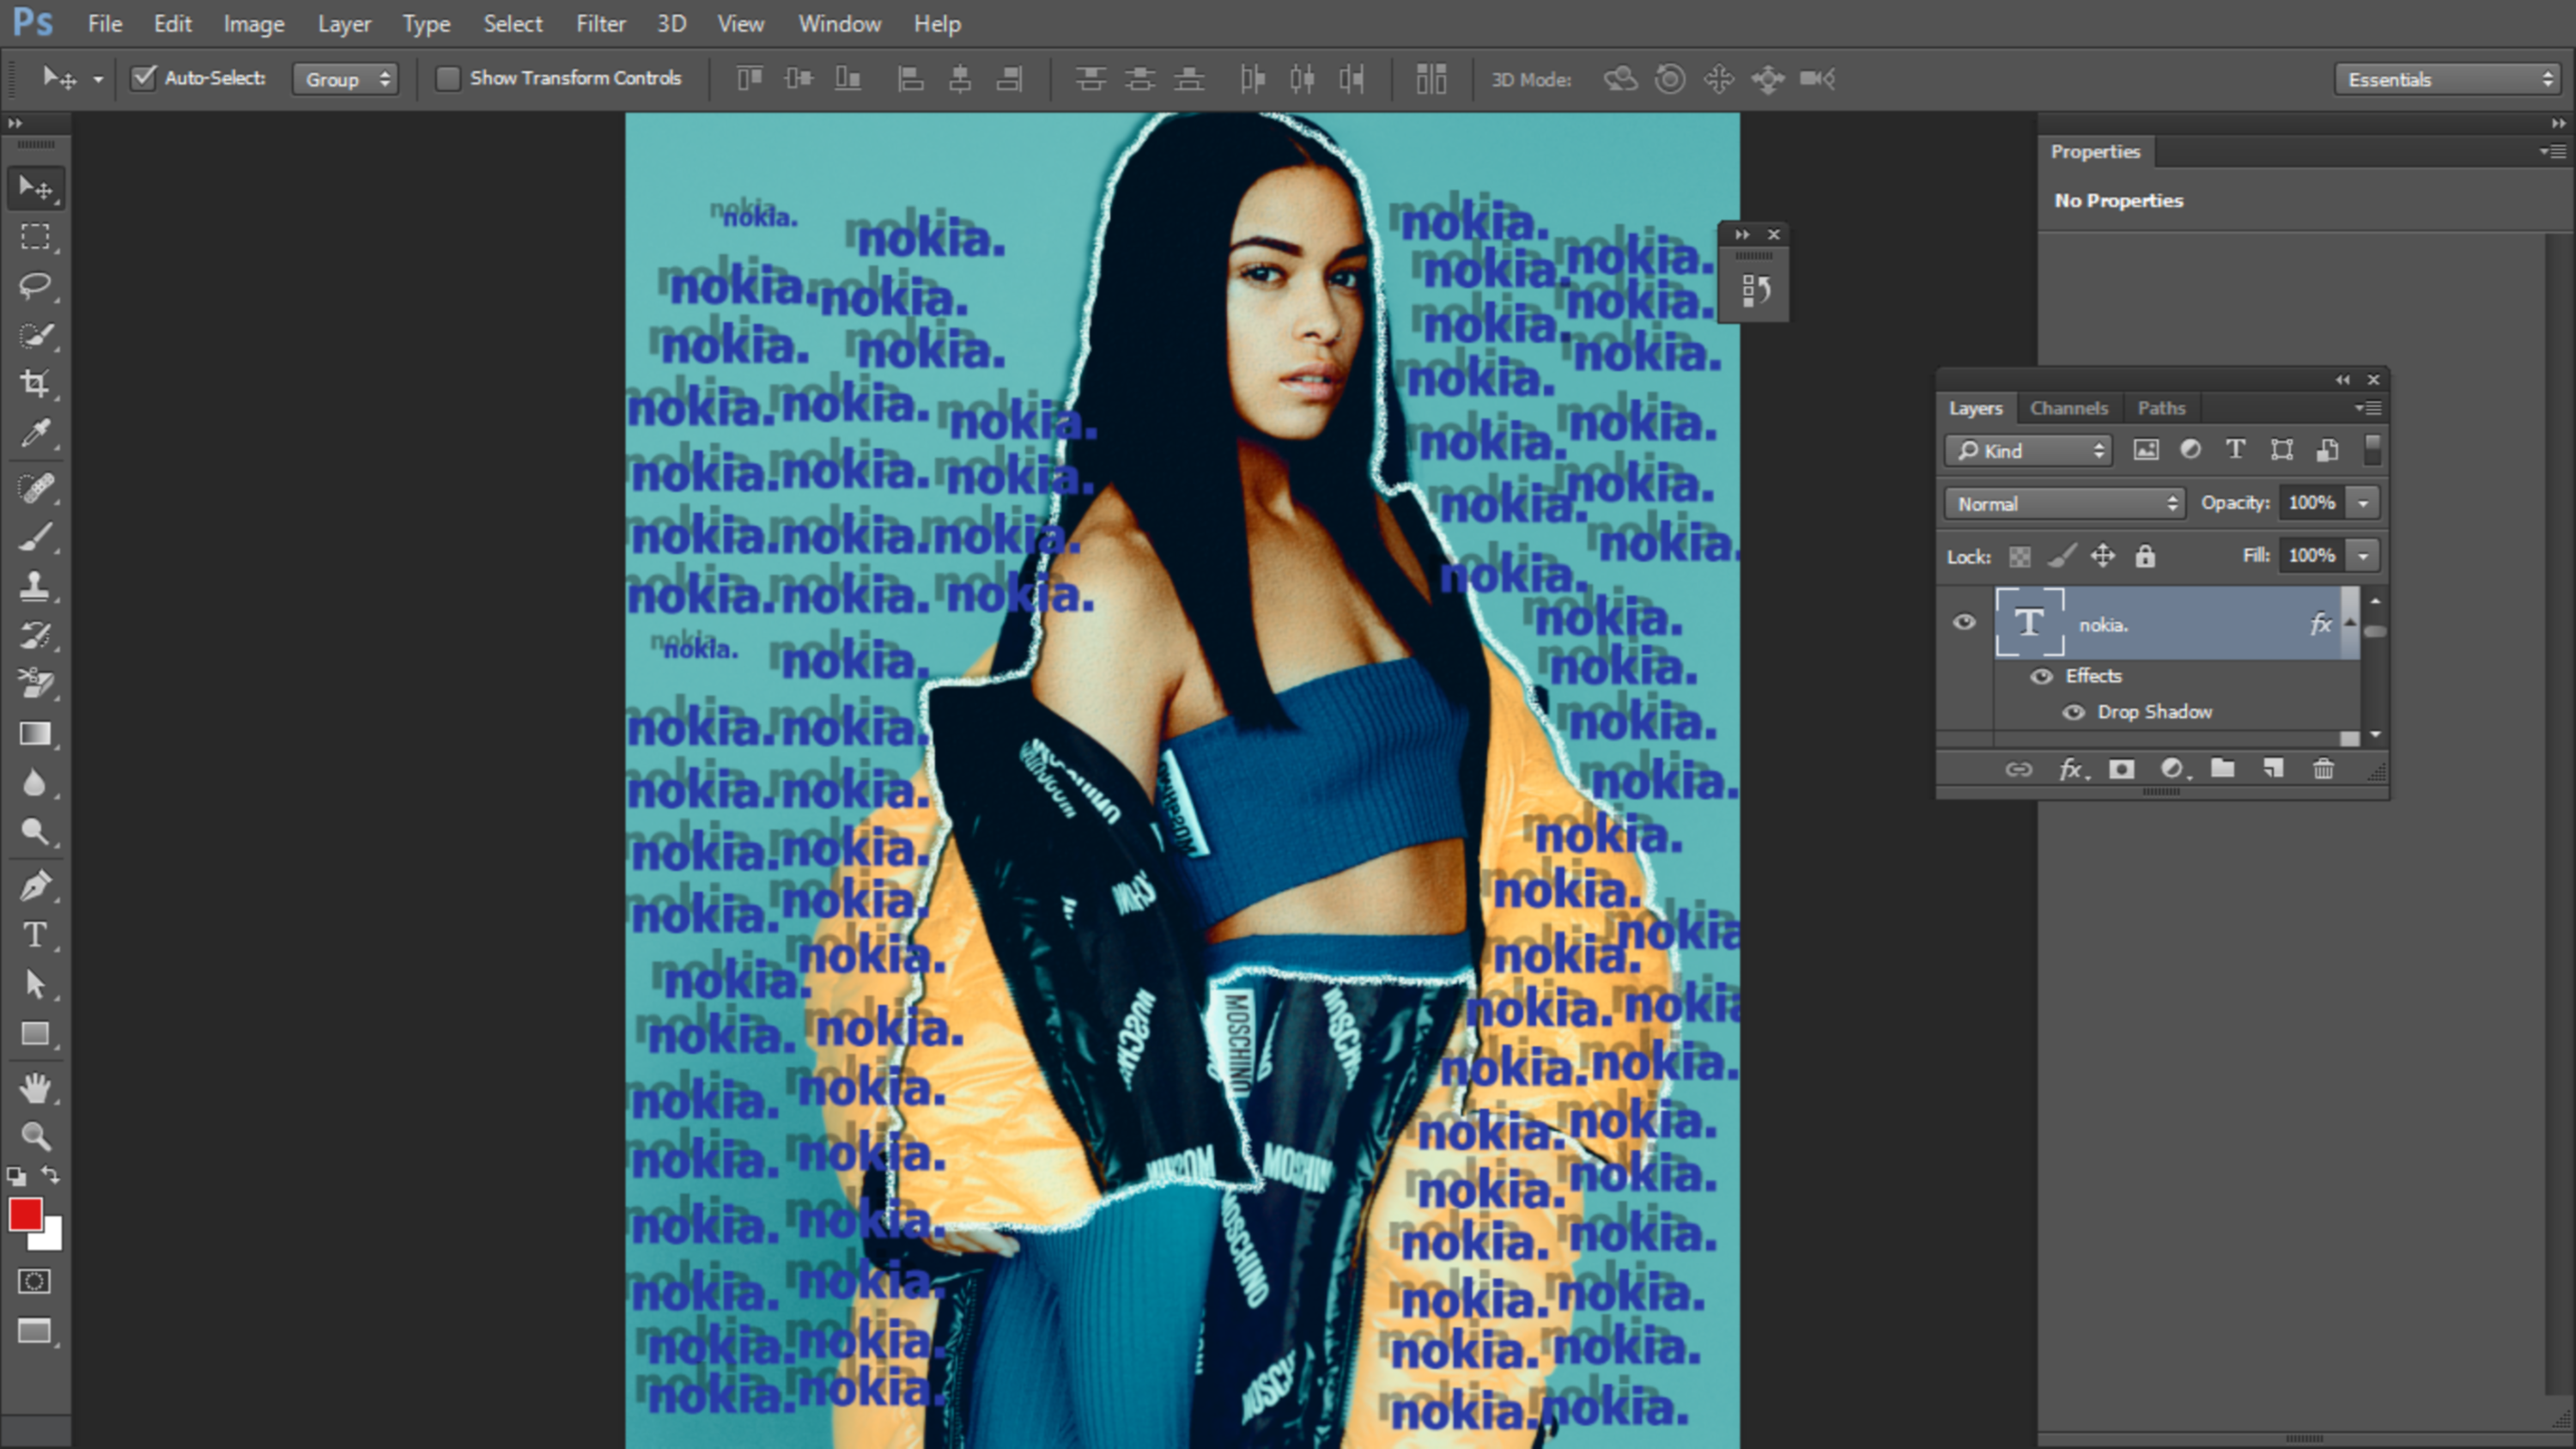
Task: Select the Dodge tool
Action: 35,832
